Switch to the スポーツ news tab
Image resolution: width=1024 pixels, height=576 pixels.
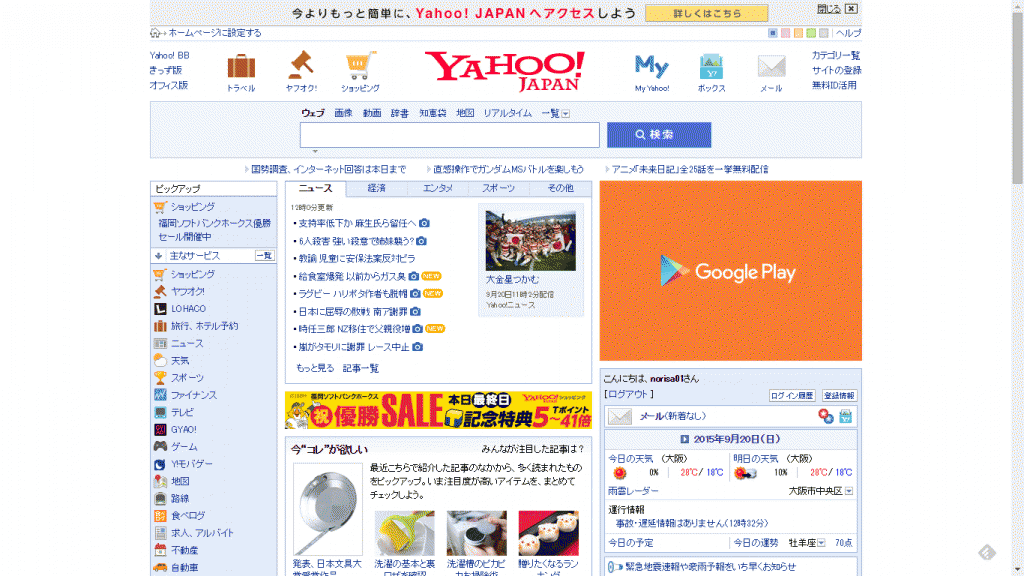click(499, 188)
